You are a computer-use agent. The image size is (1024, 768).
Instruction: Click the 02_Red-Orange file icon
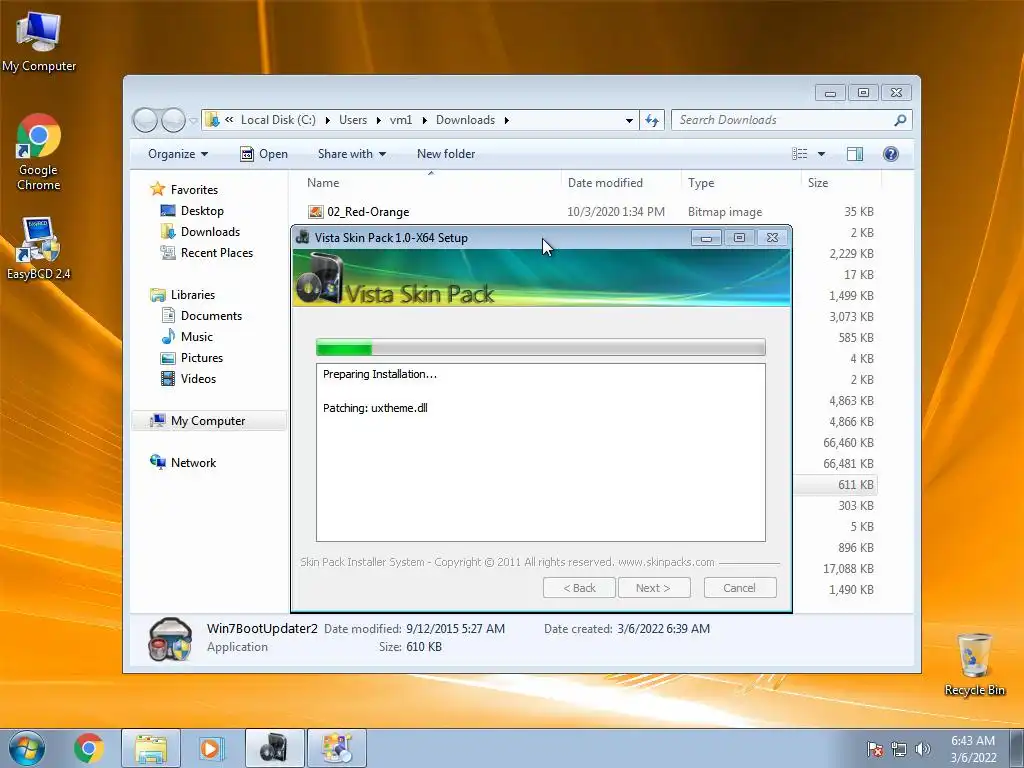[315, 212]
